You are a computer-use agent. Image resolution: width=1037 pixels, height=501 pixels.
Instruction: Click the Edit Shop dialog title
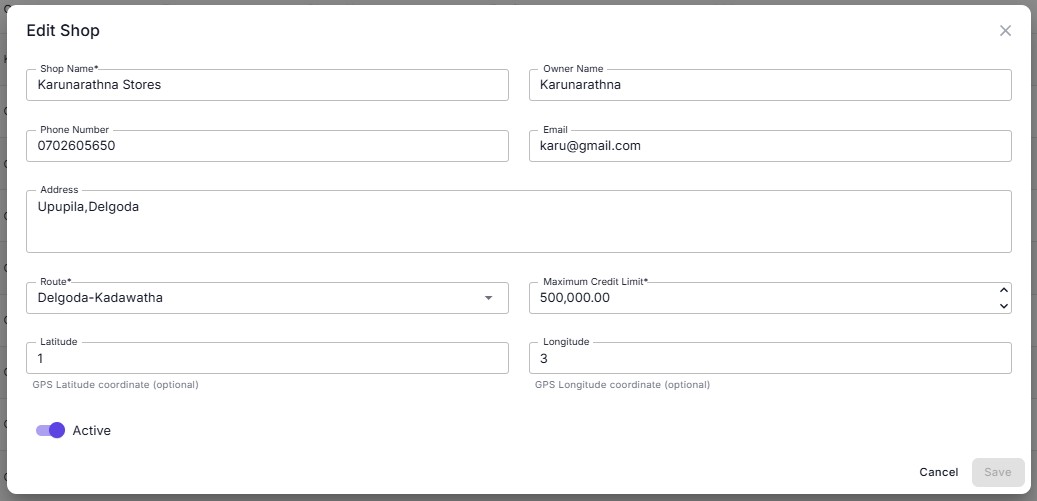pos(63,31)
